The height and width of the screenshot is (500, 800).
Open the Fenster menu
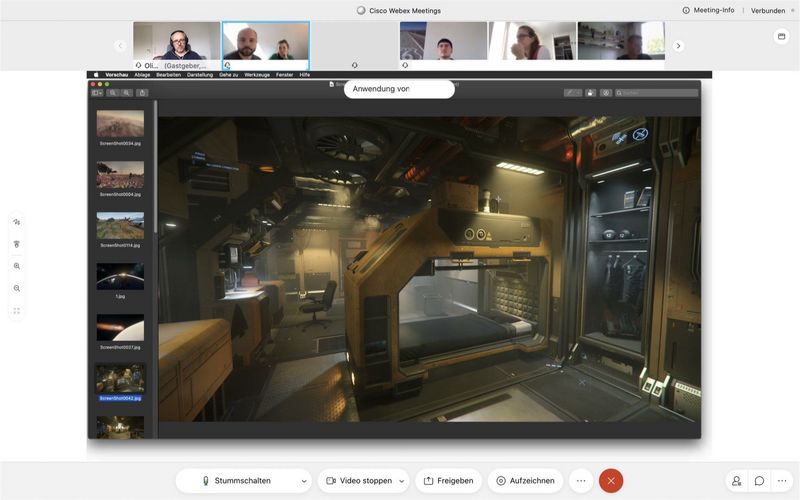pos(285,74)
